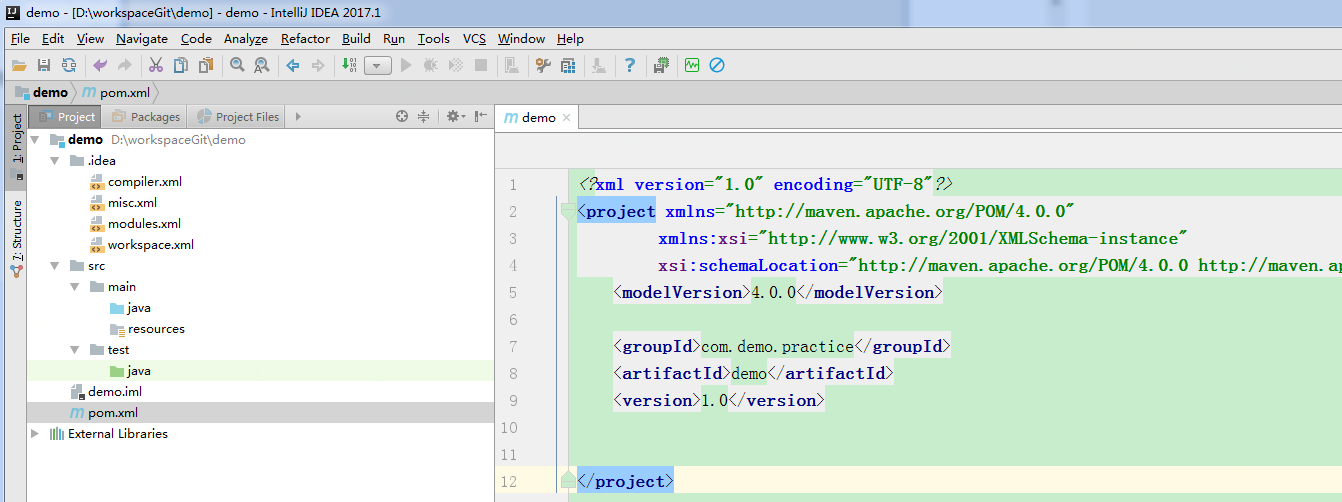
Task: Collapse the .idea folder node
Action: pyautogui.click(x=55, y=161)
